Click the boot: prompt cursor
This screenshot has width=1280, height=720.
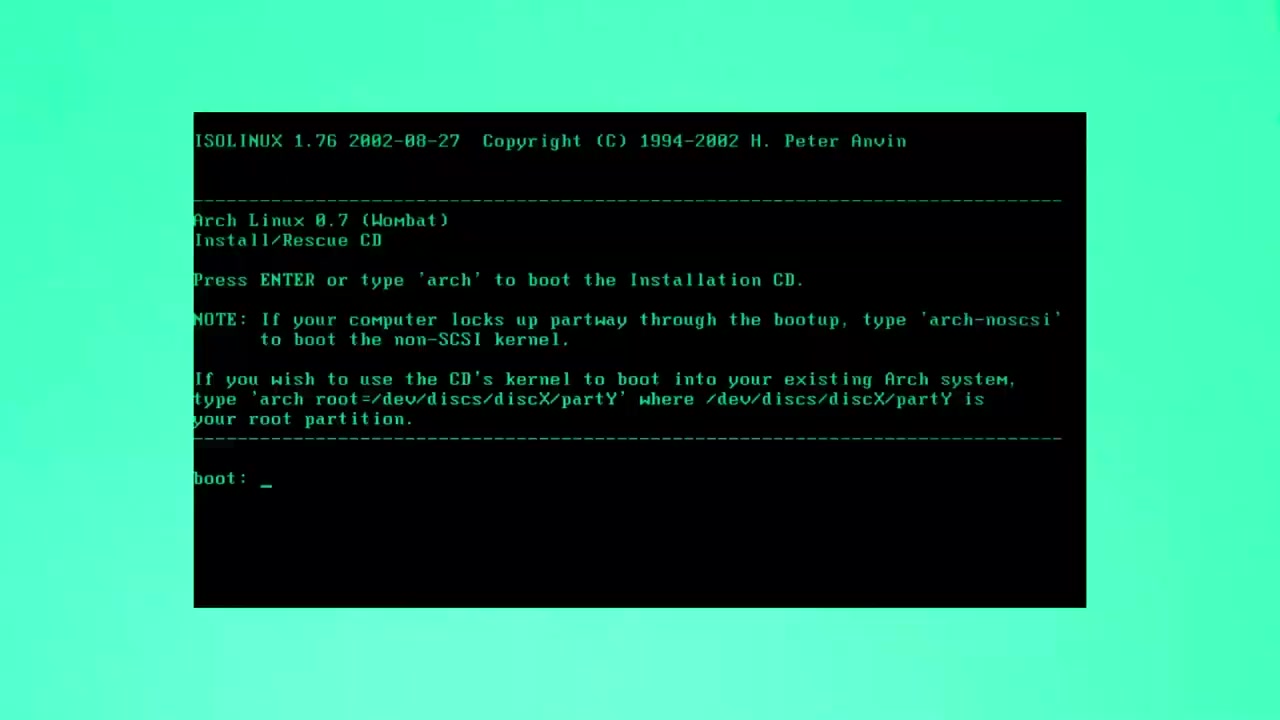coord(266,485)
